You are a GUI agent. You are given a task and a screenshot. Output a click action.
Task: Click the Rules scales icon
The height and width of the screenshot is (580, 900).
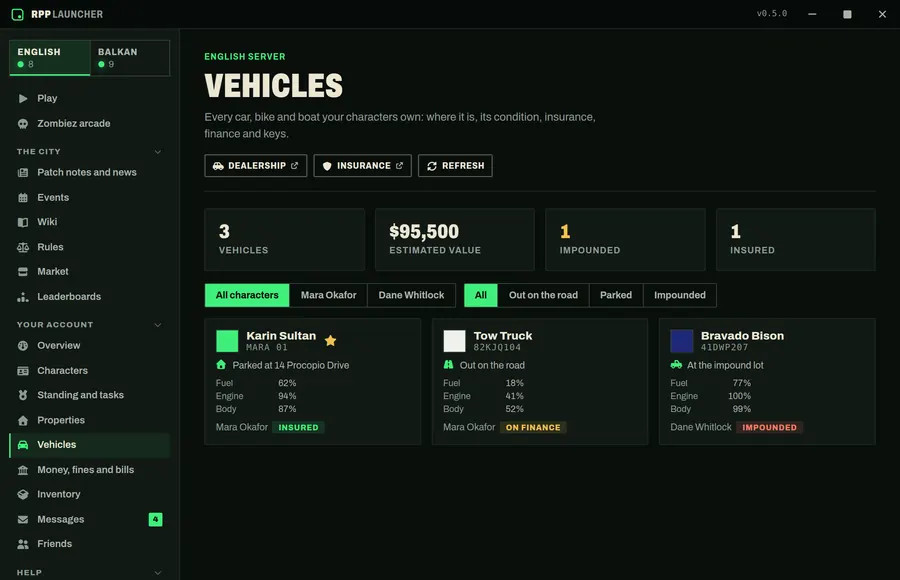[23, 247]
